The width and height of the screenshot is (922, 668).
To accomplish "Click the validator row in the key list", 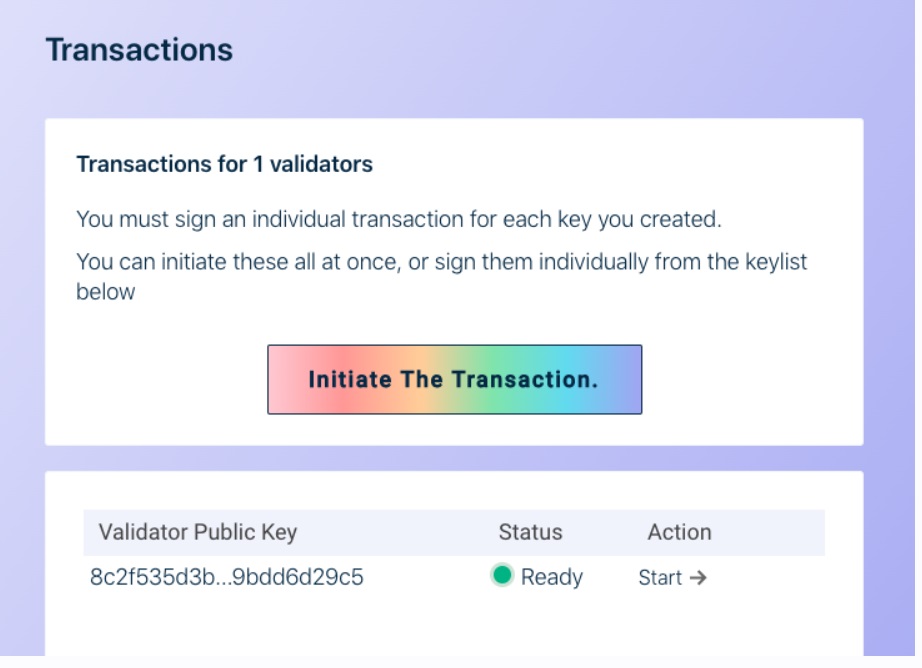I will [454, 577].
